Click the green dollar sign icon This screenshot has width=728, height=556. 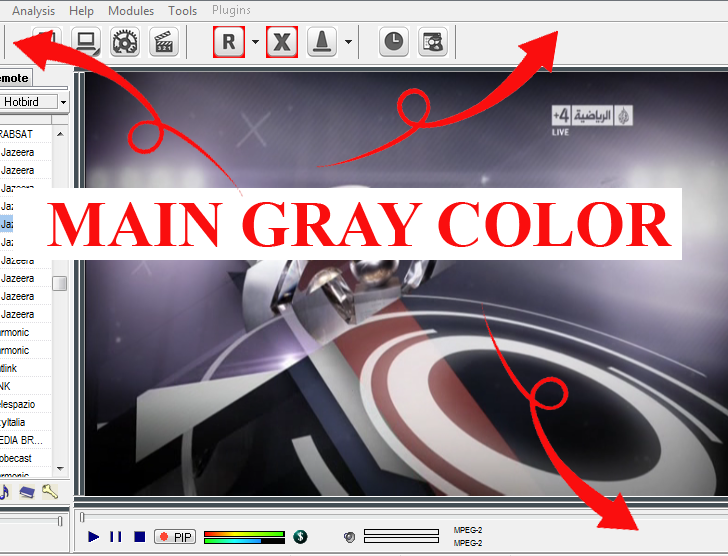[x=300, y=537]
